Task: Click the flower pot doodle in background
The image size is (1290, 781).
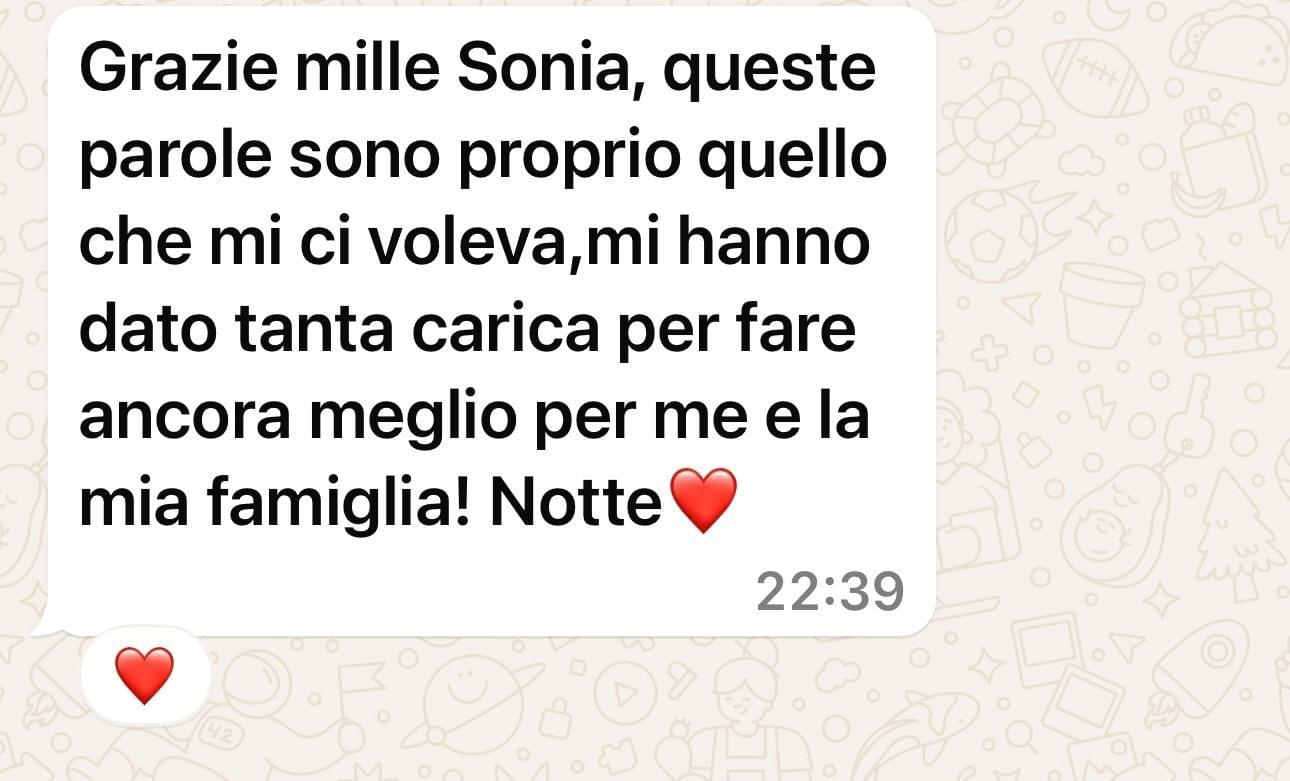Action: pyautogui.click(x=1101, y=305)
